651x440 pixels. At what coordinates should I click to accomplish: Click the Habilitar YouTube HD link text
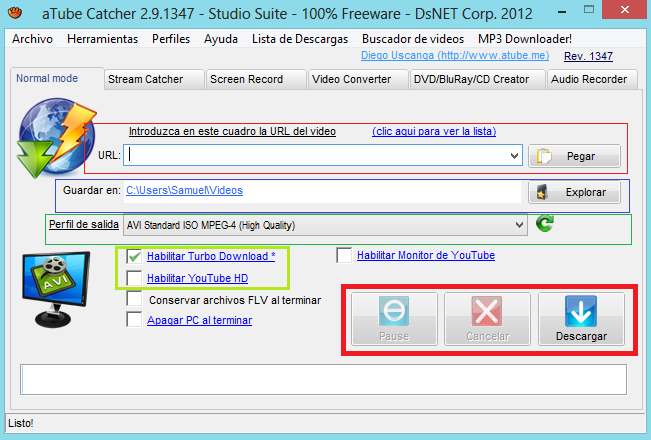tap(198, 278)
